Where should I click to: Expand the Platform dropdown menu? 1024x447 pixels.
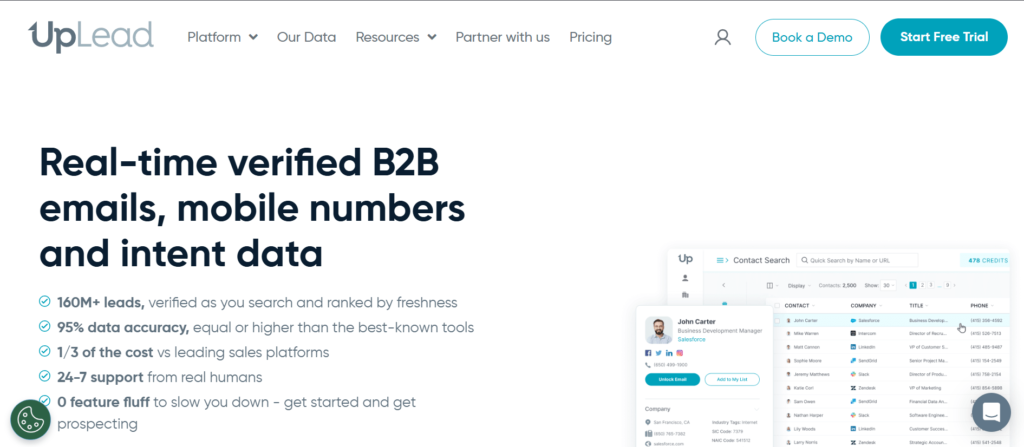pos(223,37)
